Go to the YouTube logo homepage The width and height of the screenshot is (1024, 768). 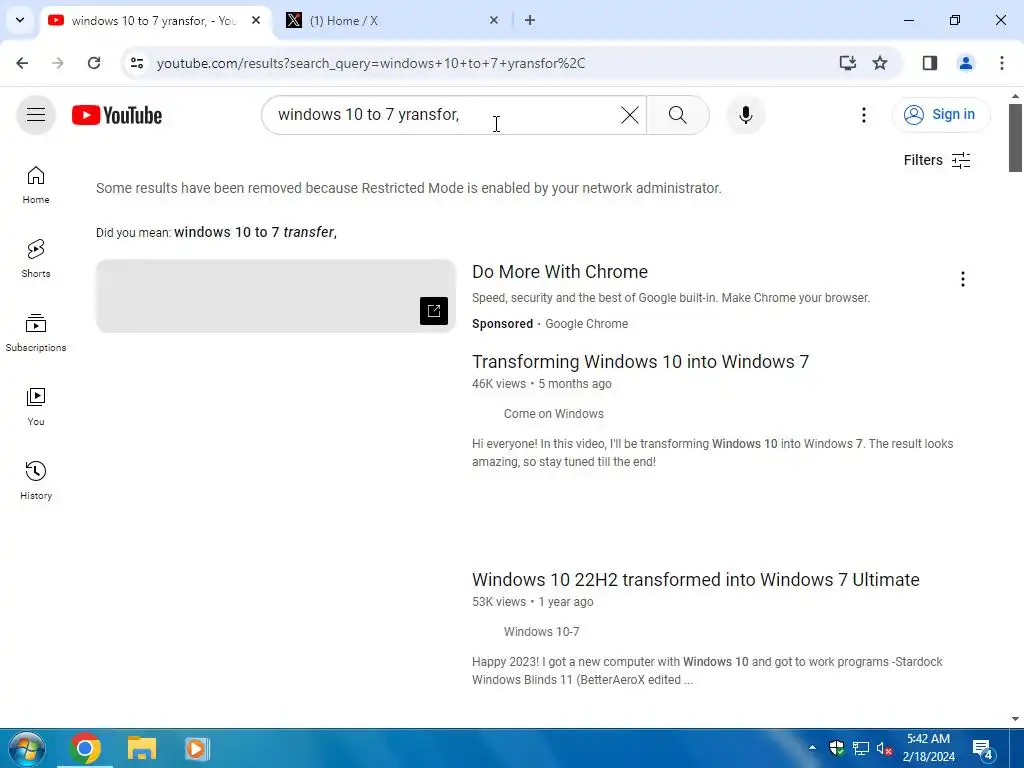[117, 115]
